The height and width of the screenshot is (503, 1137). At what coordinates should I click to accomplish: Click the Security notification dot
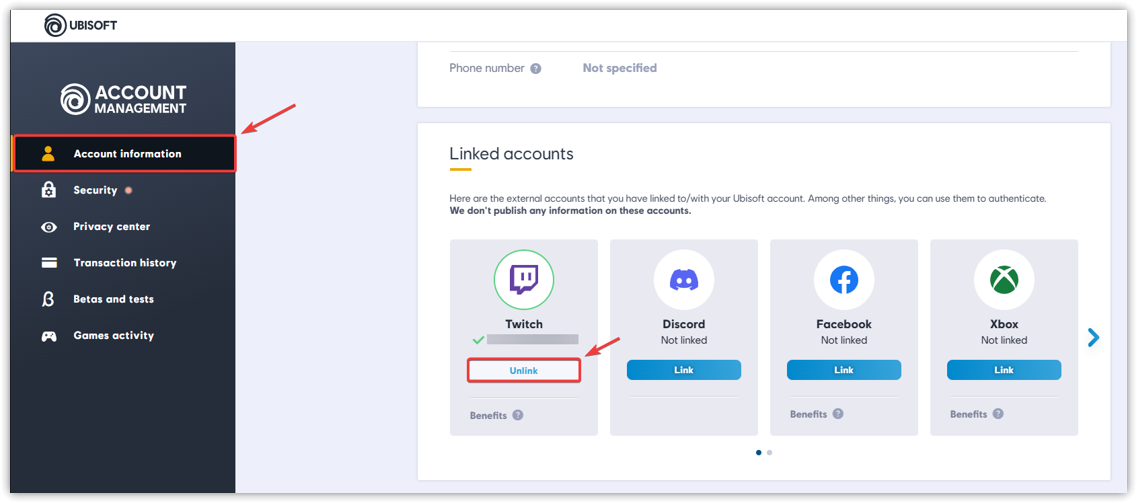point(128,190)
